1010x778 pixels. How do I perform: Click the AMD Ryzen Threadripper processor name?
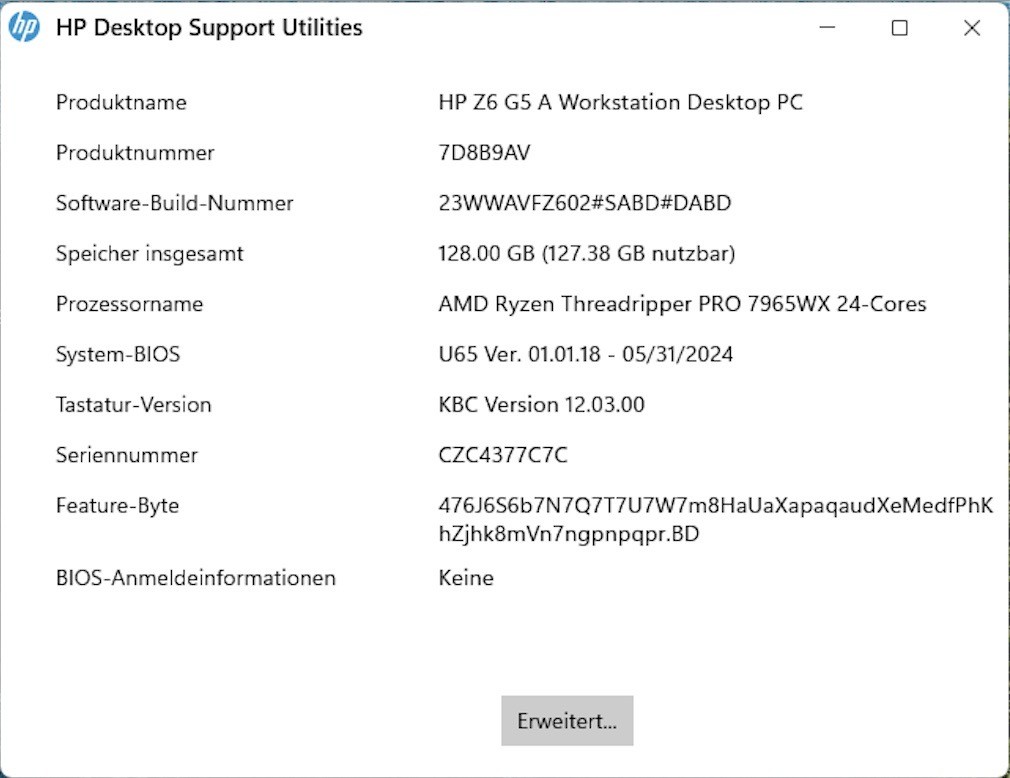(x=682, y=304)
